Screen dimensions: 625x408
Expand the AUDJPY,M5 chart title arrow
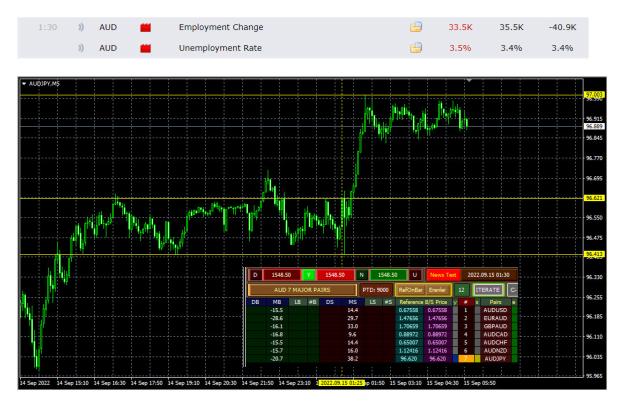click(x=24, y=84)
